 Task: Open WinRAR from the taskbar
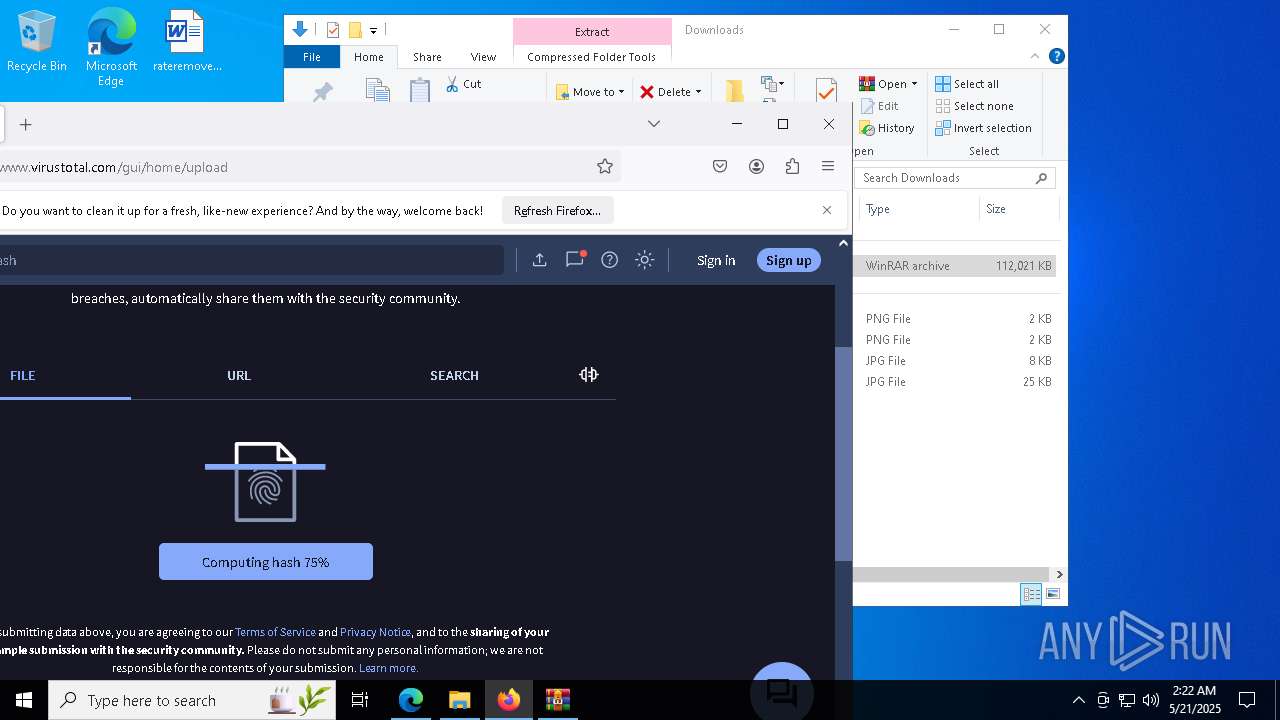point(557,700)
